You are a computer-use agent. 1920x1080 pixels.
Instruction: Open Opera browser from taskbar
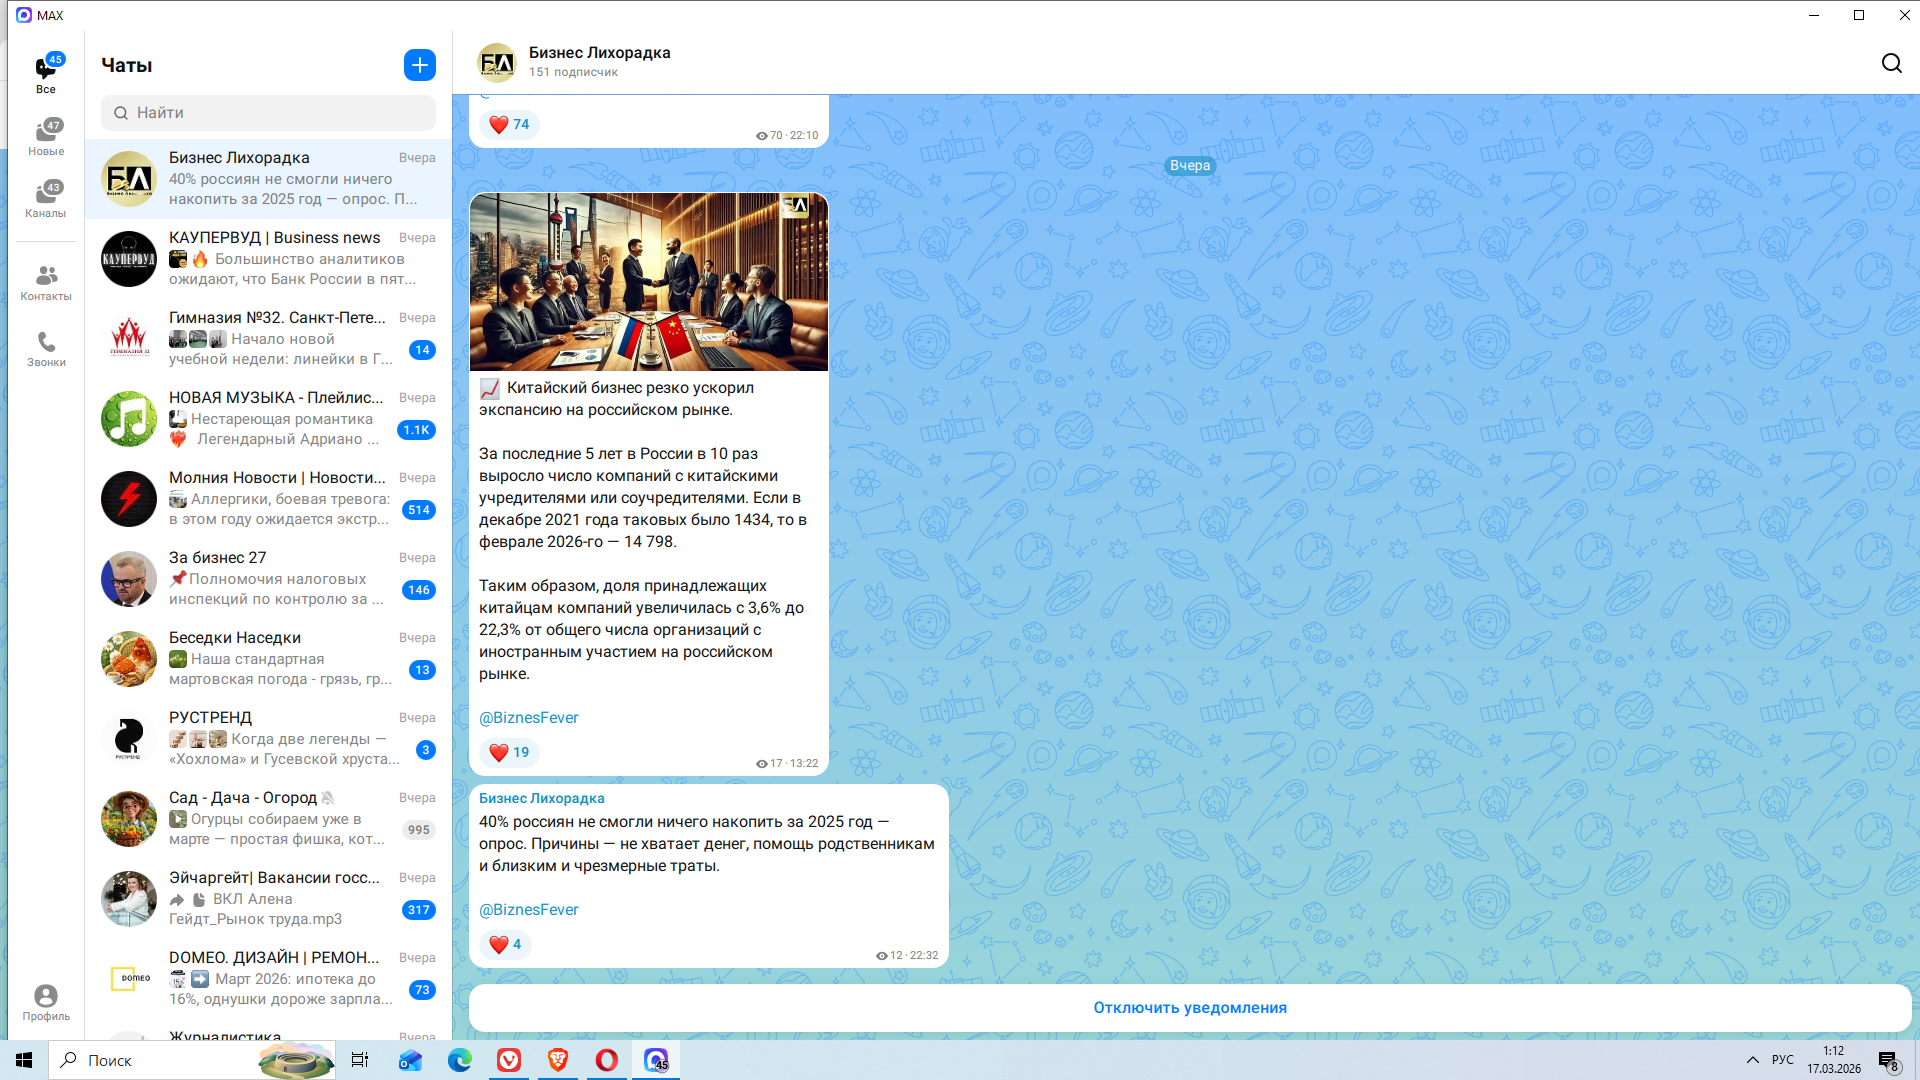[x=607, y=1060]
